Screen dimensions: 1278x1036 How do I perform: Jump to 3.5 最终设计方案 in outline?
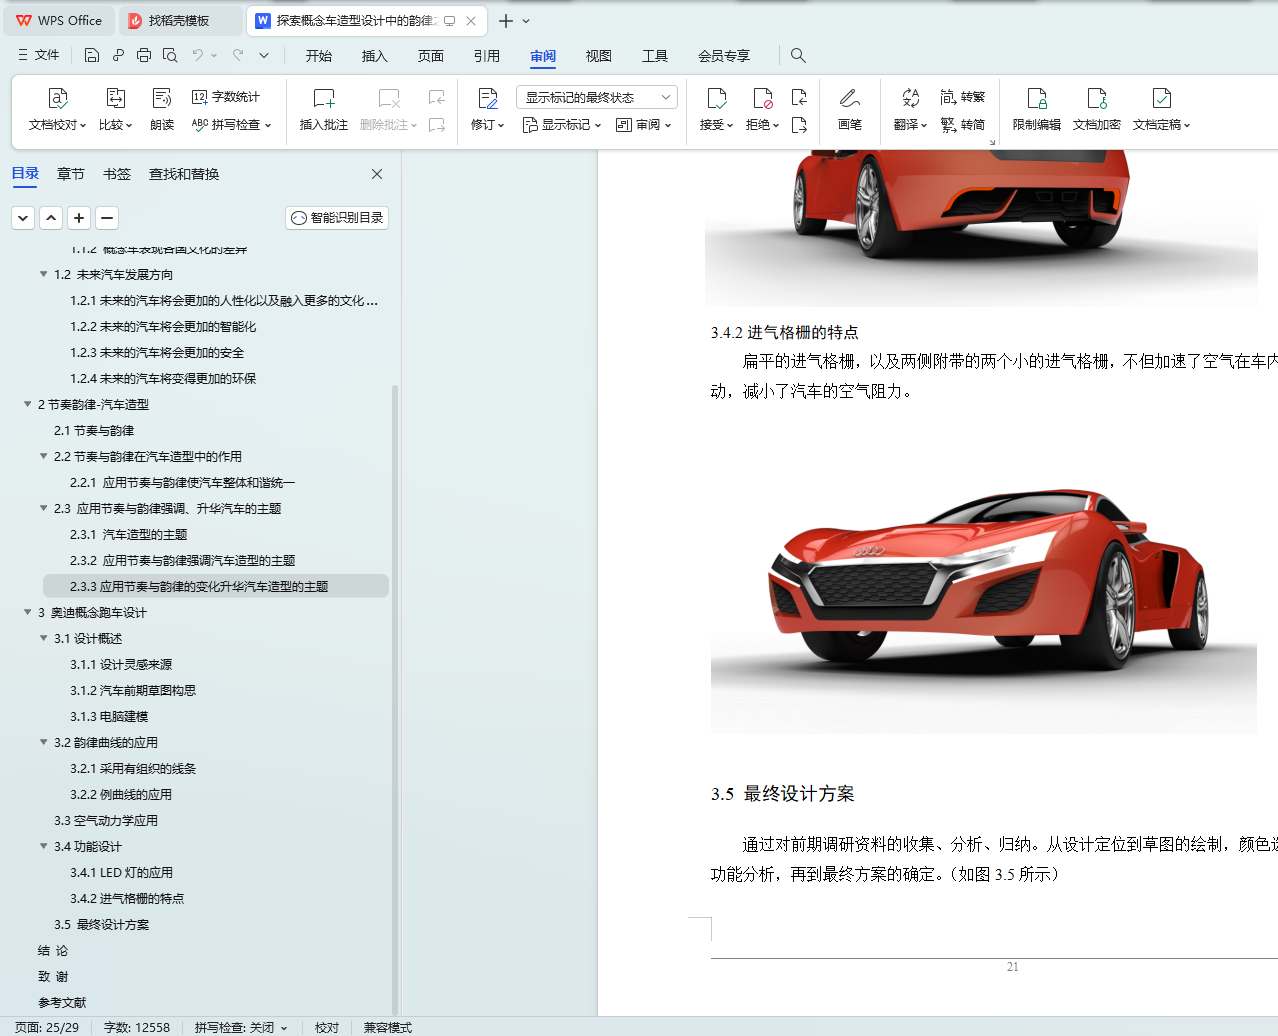[x=101, y=924]
